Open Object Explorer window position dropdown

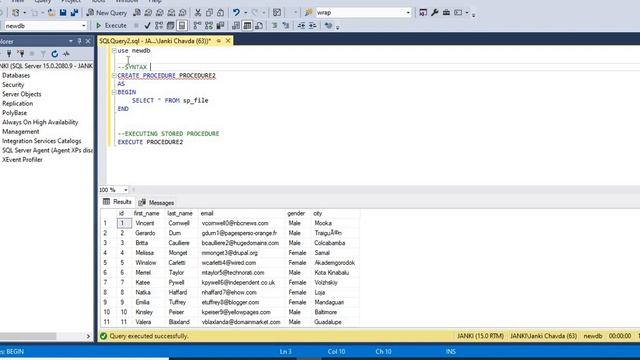pyautogui.click(x=71, y=41)
